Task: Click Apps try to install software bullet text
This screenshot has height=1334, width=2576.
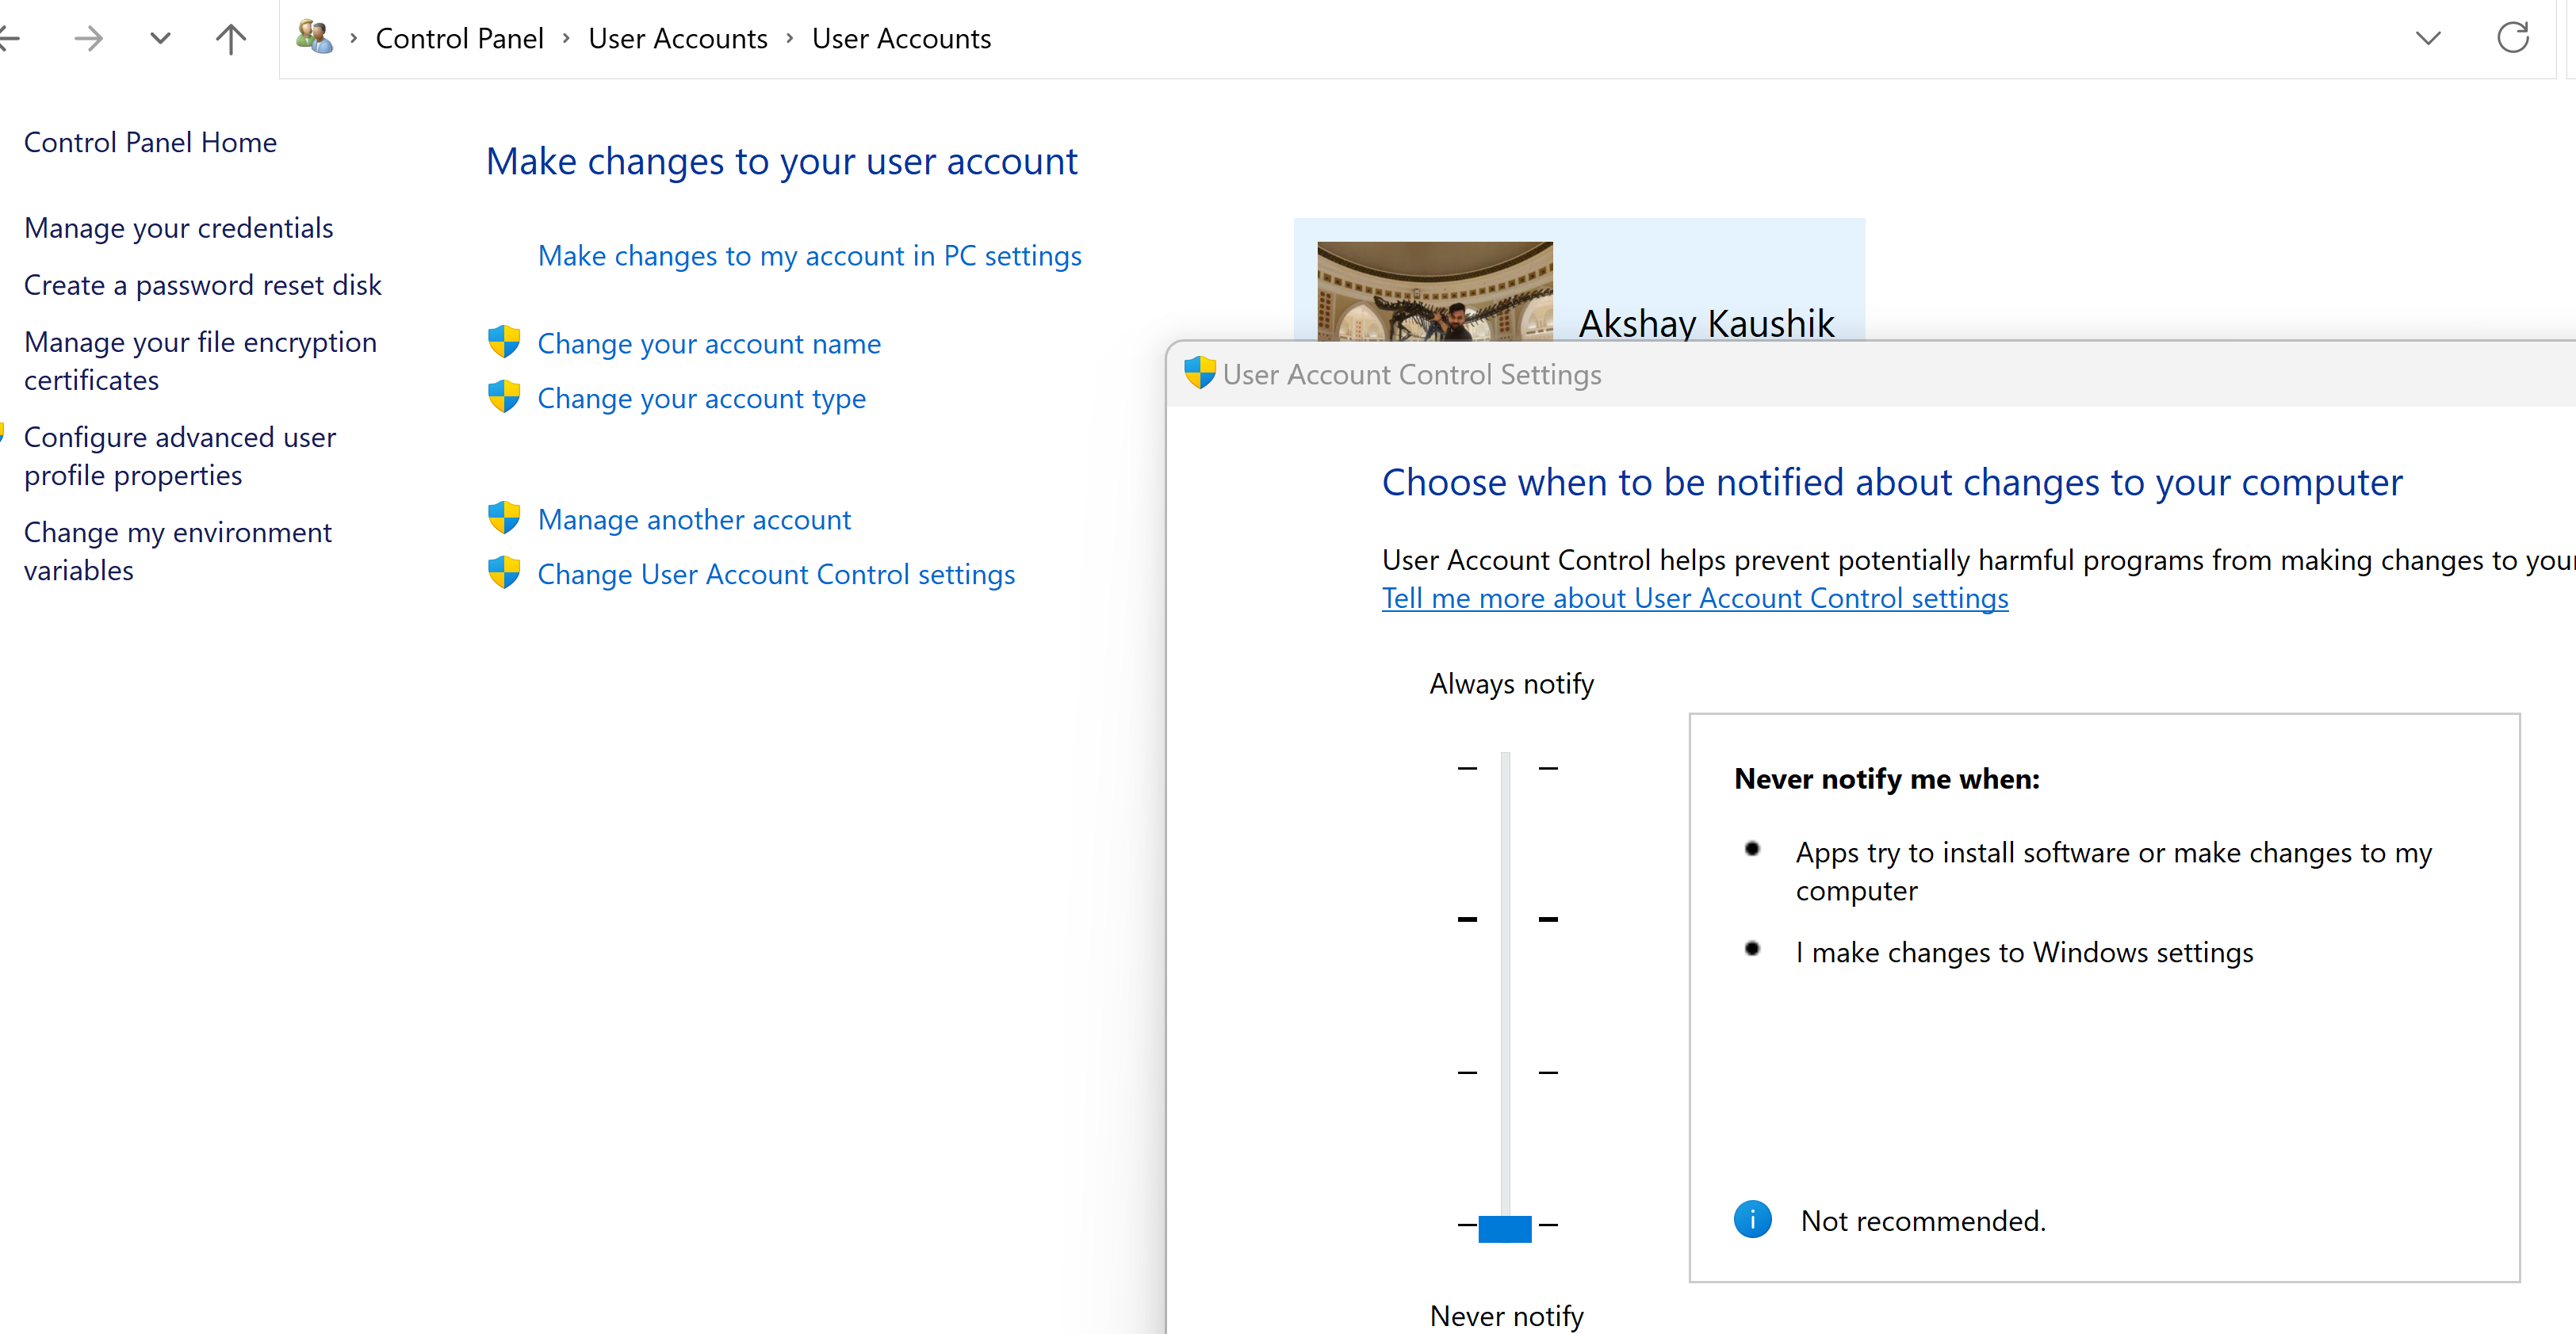Action: click(x=2113, y=871)
